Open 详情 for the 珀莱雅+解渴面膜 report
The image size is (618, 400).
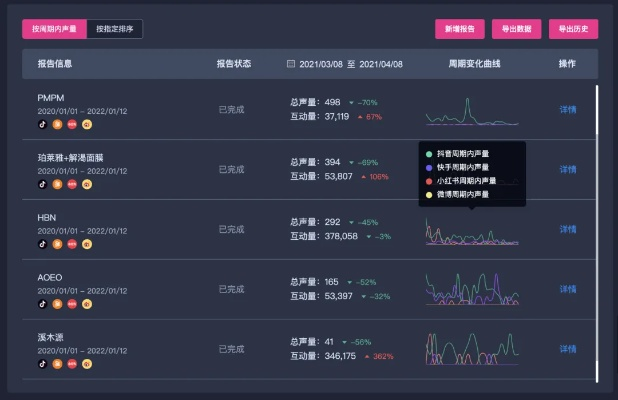click(x=568, y=169)
